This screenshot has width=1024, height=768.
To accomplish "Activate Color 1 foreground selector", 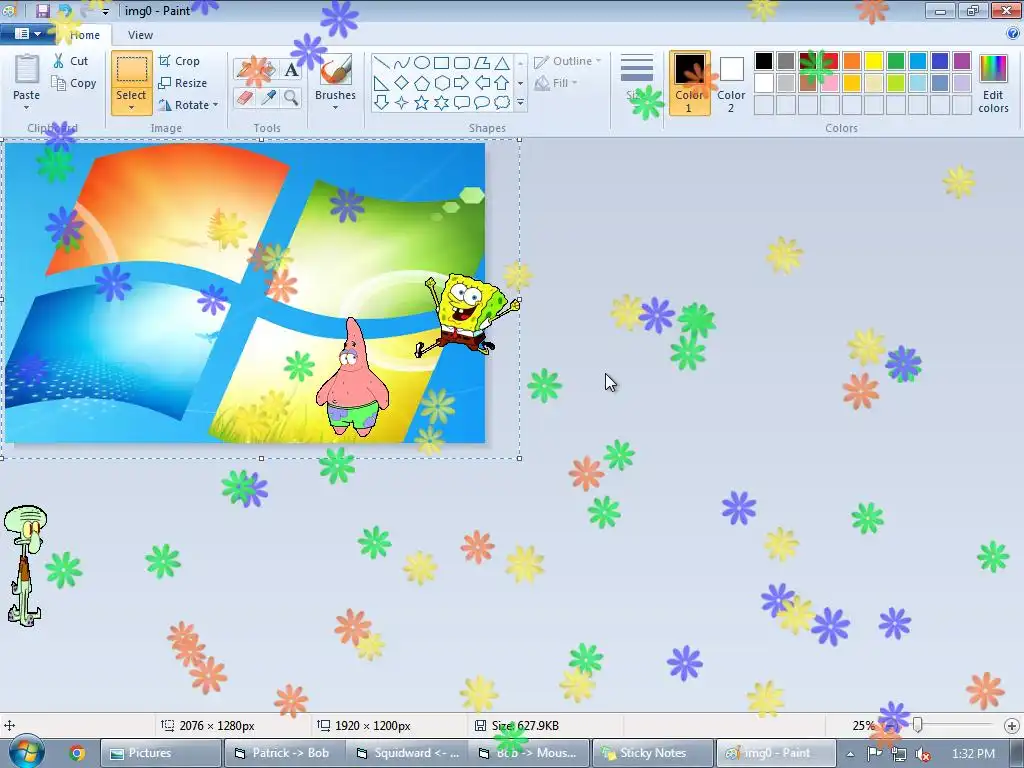I will click(689, 83).
